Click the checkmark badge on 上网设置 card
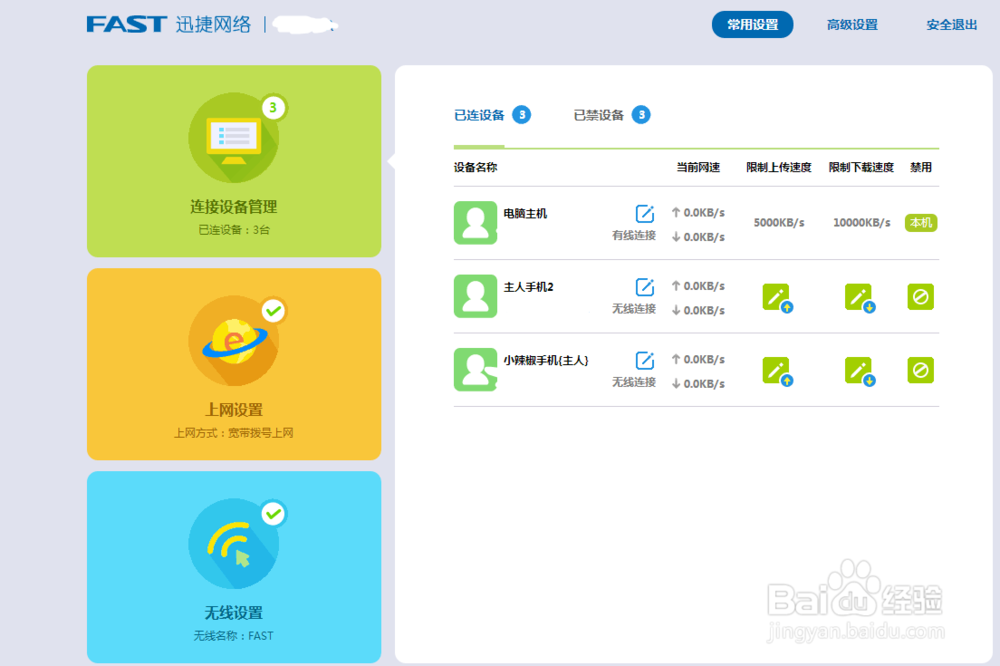The width and height of the screenshot is (1000, 666). coord(272,312)
